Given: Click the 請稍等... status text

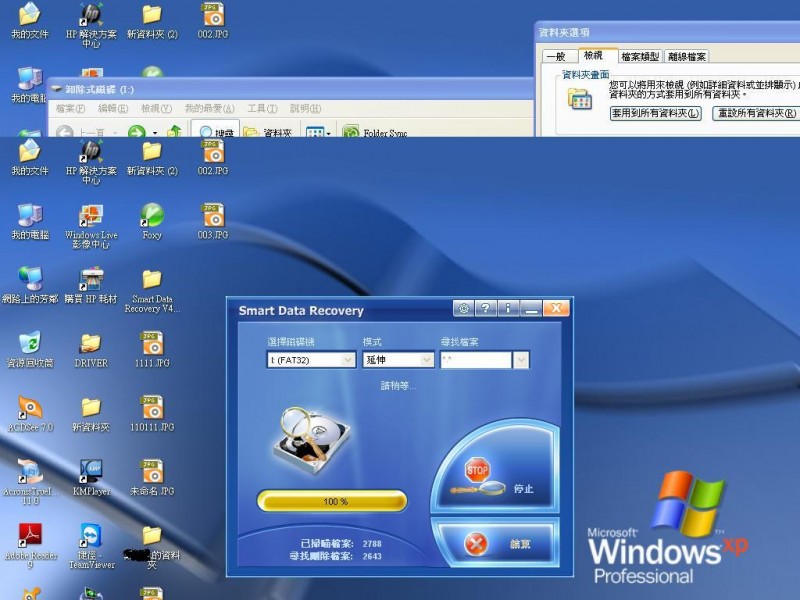Looking at the screenshot, I should pyautogui.click(x=398, y=386).
